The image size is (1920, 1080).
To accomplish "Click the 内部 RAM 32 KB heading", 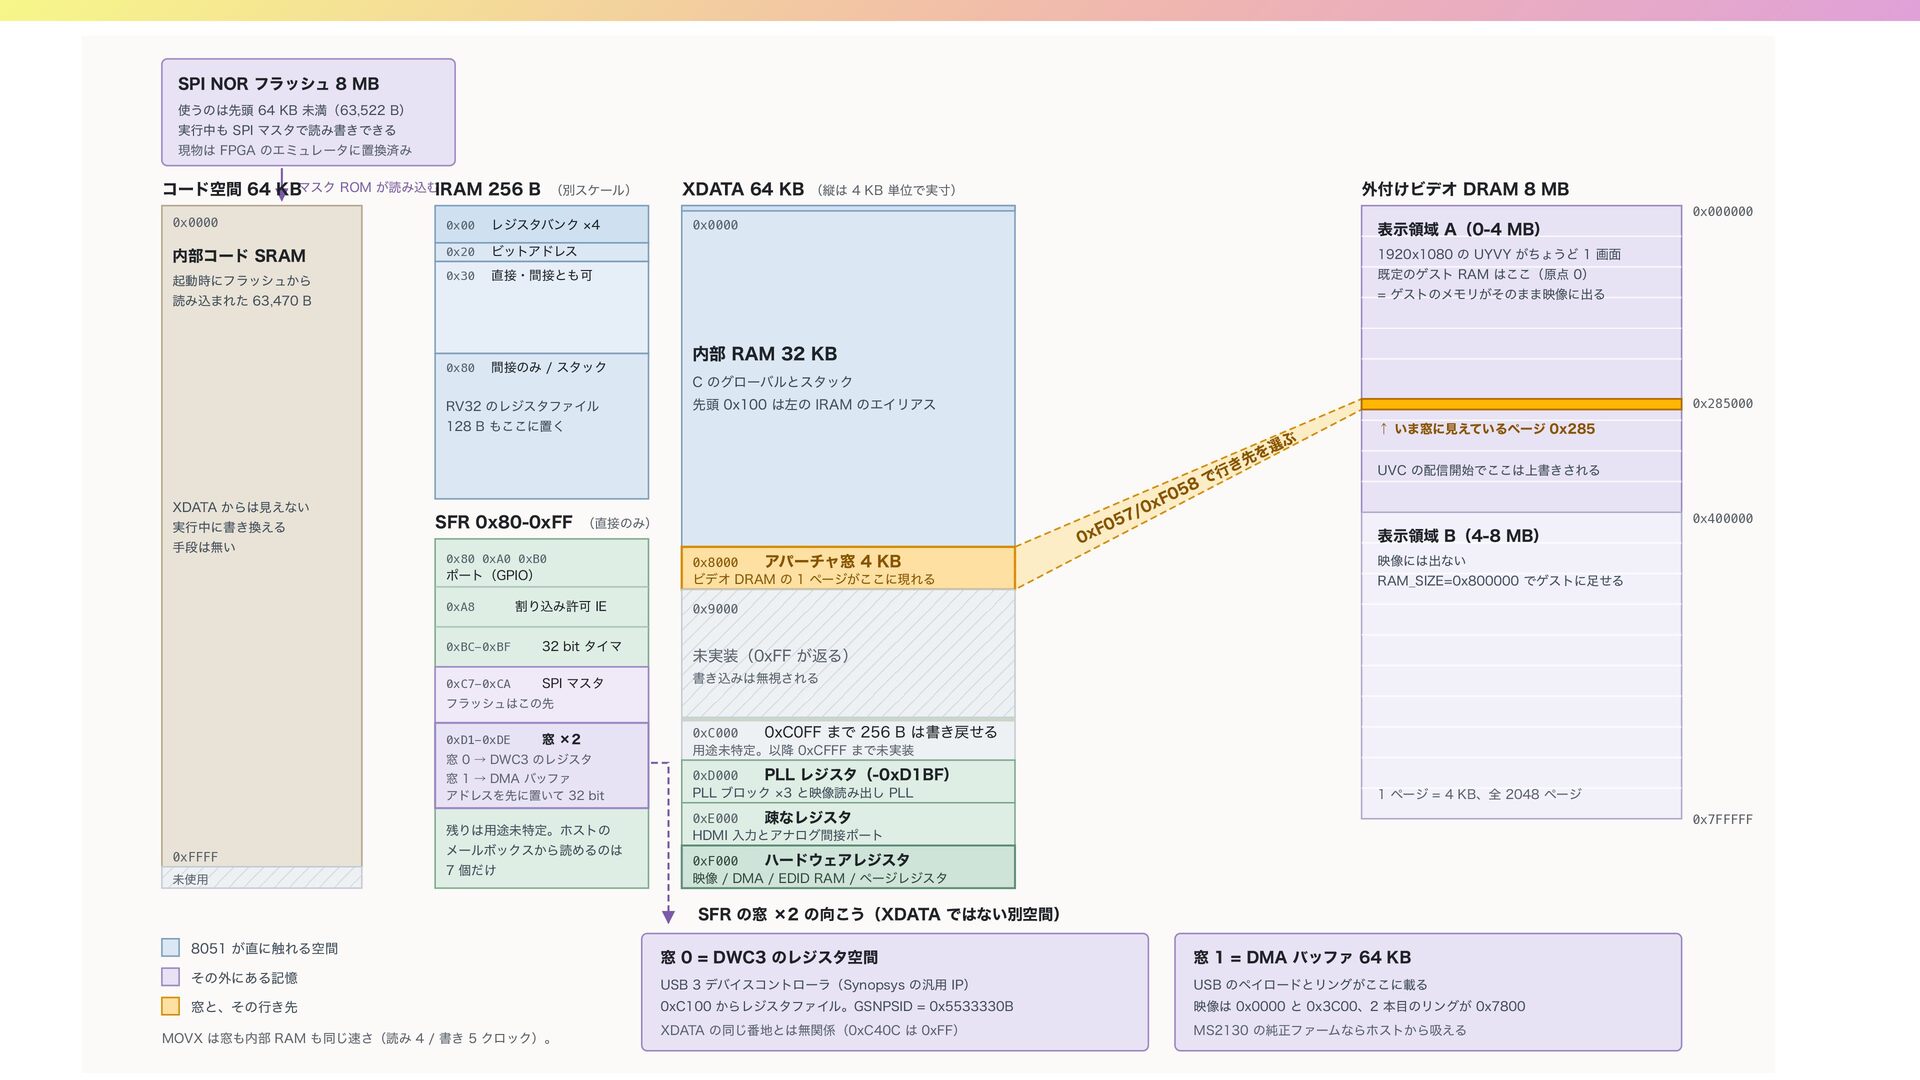I will click(x=765, y=354).
